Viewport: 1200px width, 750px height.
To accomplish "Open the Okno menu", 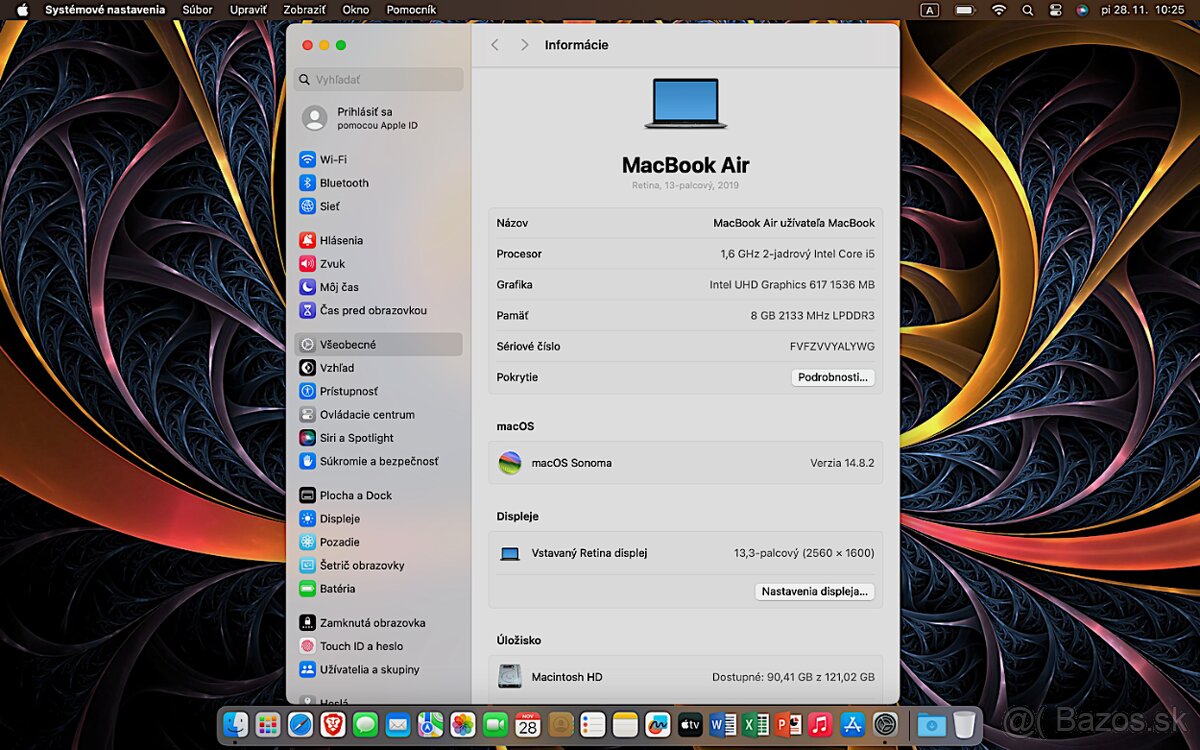I will click(x=355, y=10).
